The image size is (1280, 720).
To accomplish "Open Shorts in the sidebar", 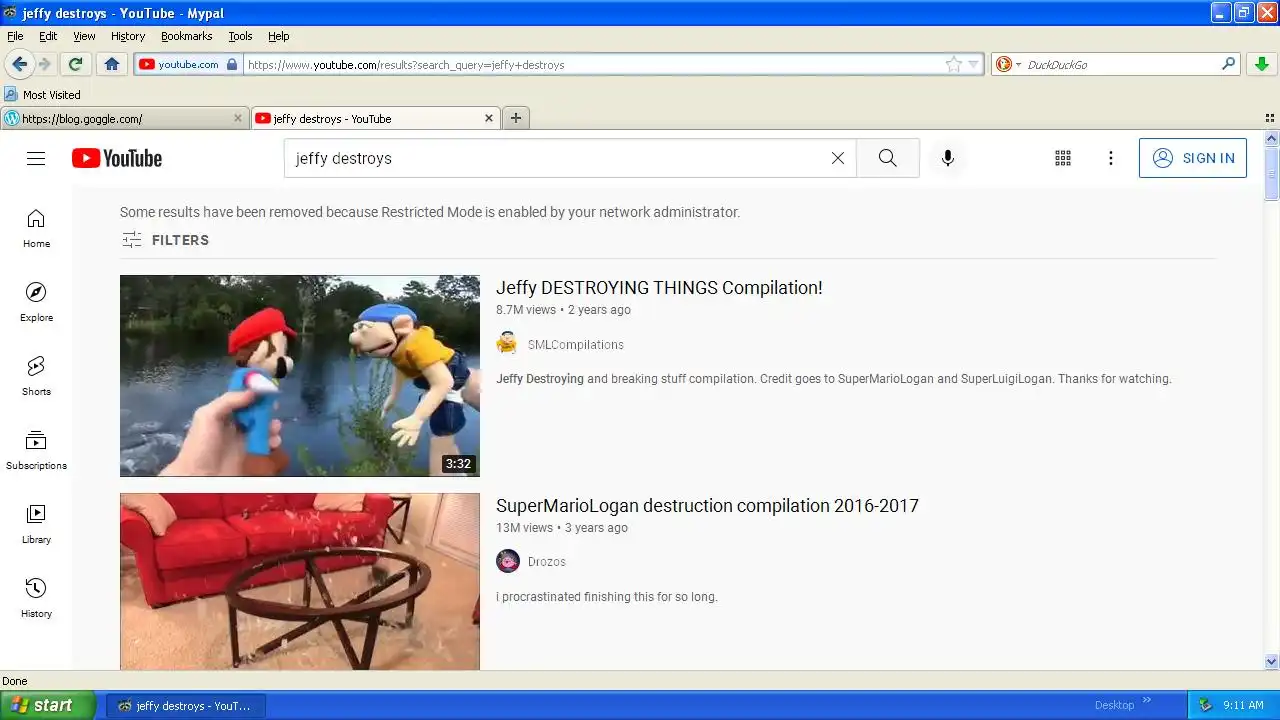I will pyautogui.click(x=36, y=377).
